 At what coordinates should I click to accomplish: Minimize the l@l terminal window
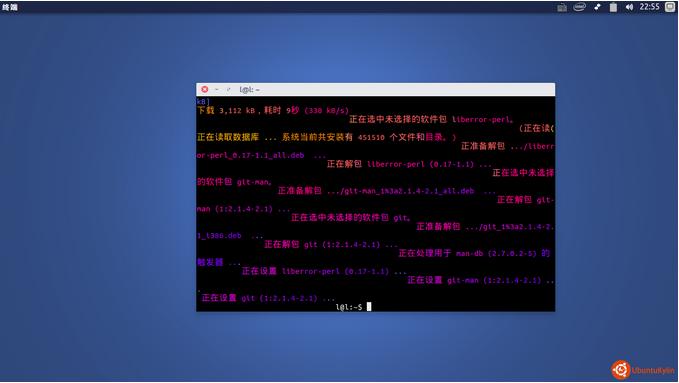pos(217,89)
